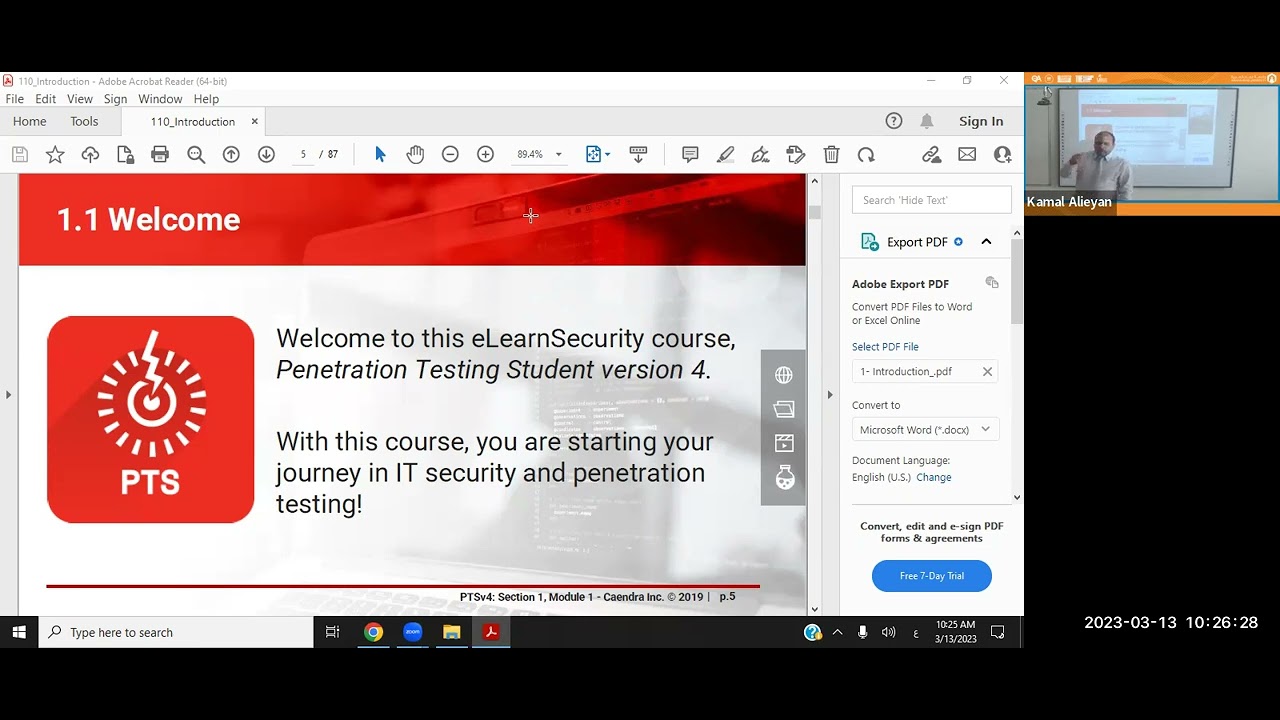Open the Window menu
This screenshot has height=720, width=1280.
click(160, 99)
